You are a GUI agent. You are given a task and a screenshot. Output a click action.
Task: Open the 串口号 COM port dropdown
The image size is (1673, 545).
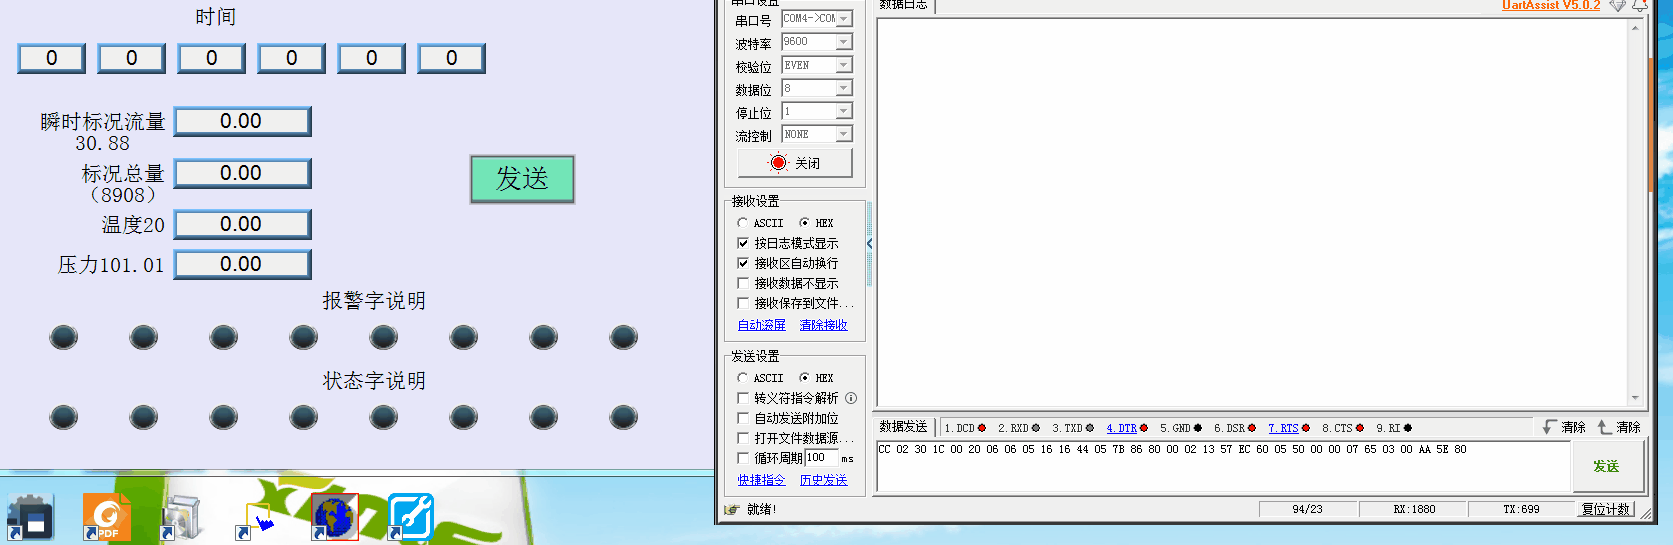click(x=844, y=19)
